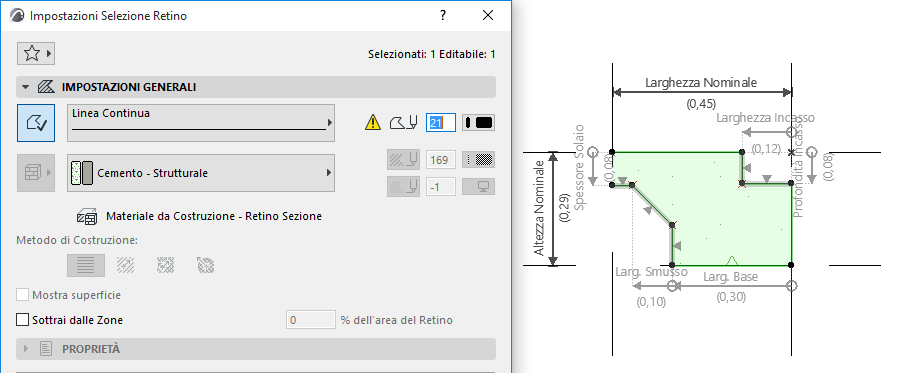
Task: Select the first construction method icon
Action: point(86,265)
